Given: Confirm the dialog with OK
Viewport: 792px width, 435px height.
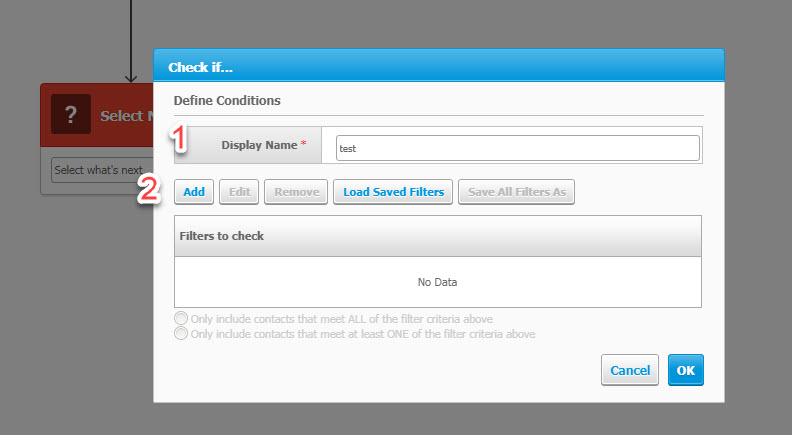Looking at the screenshot, I should pos(685,370).
